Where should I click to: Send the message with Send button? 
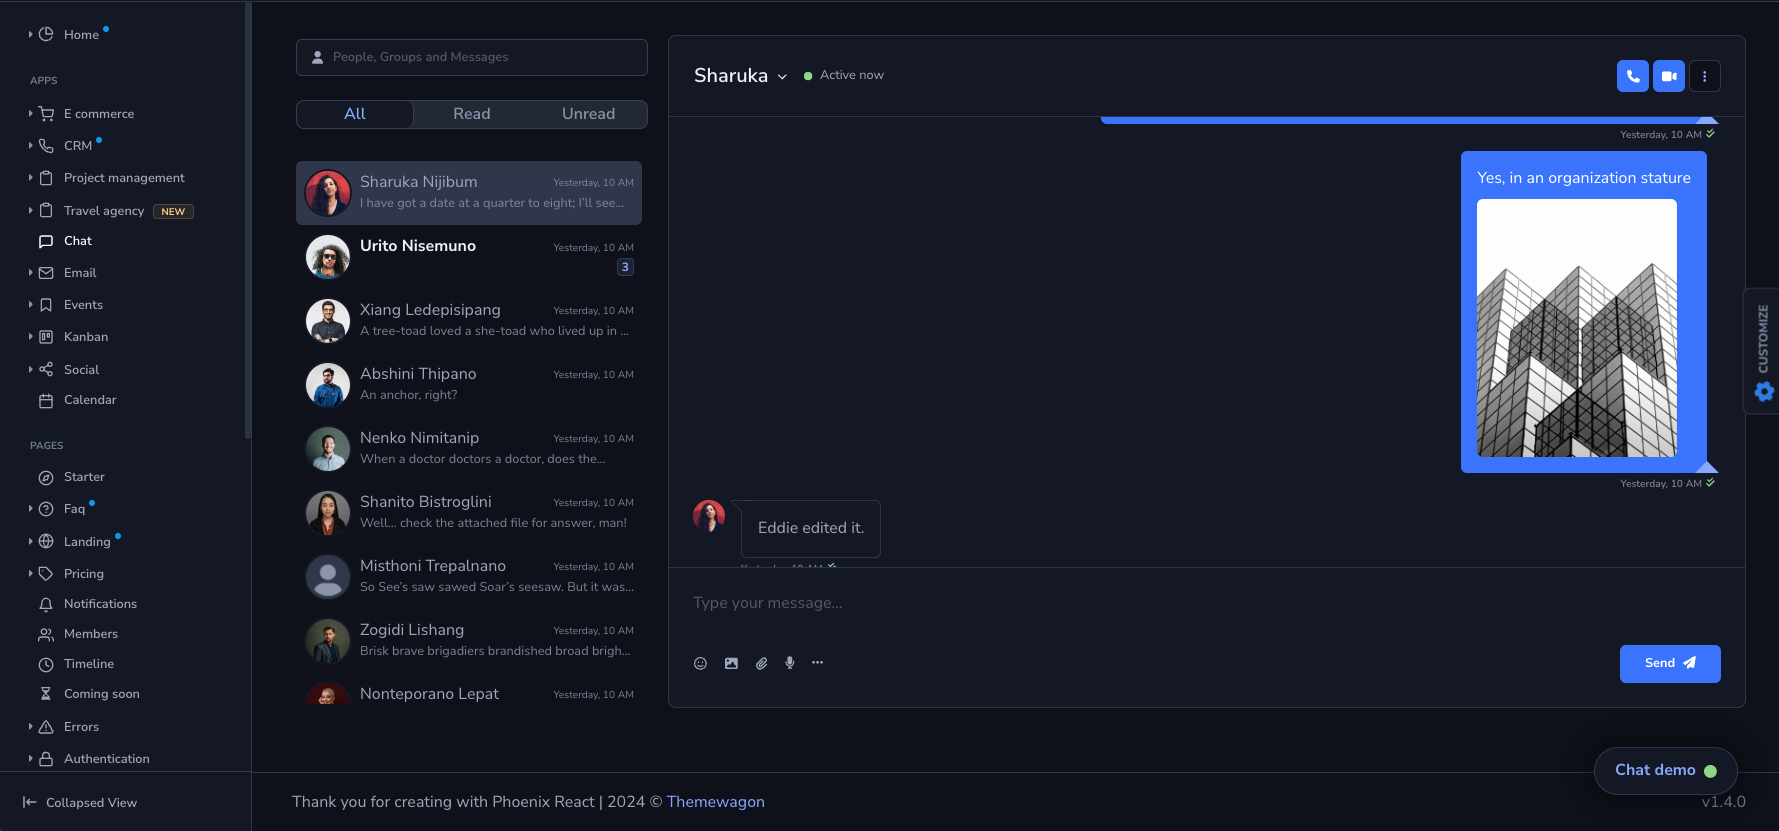tap(1670, 664)
